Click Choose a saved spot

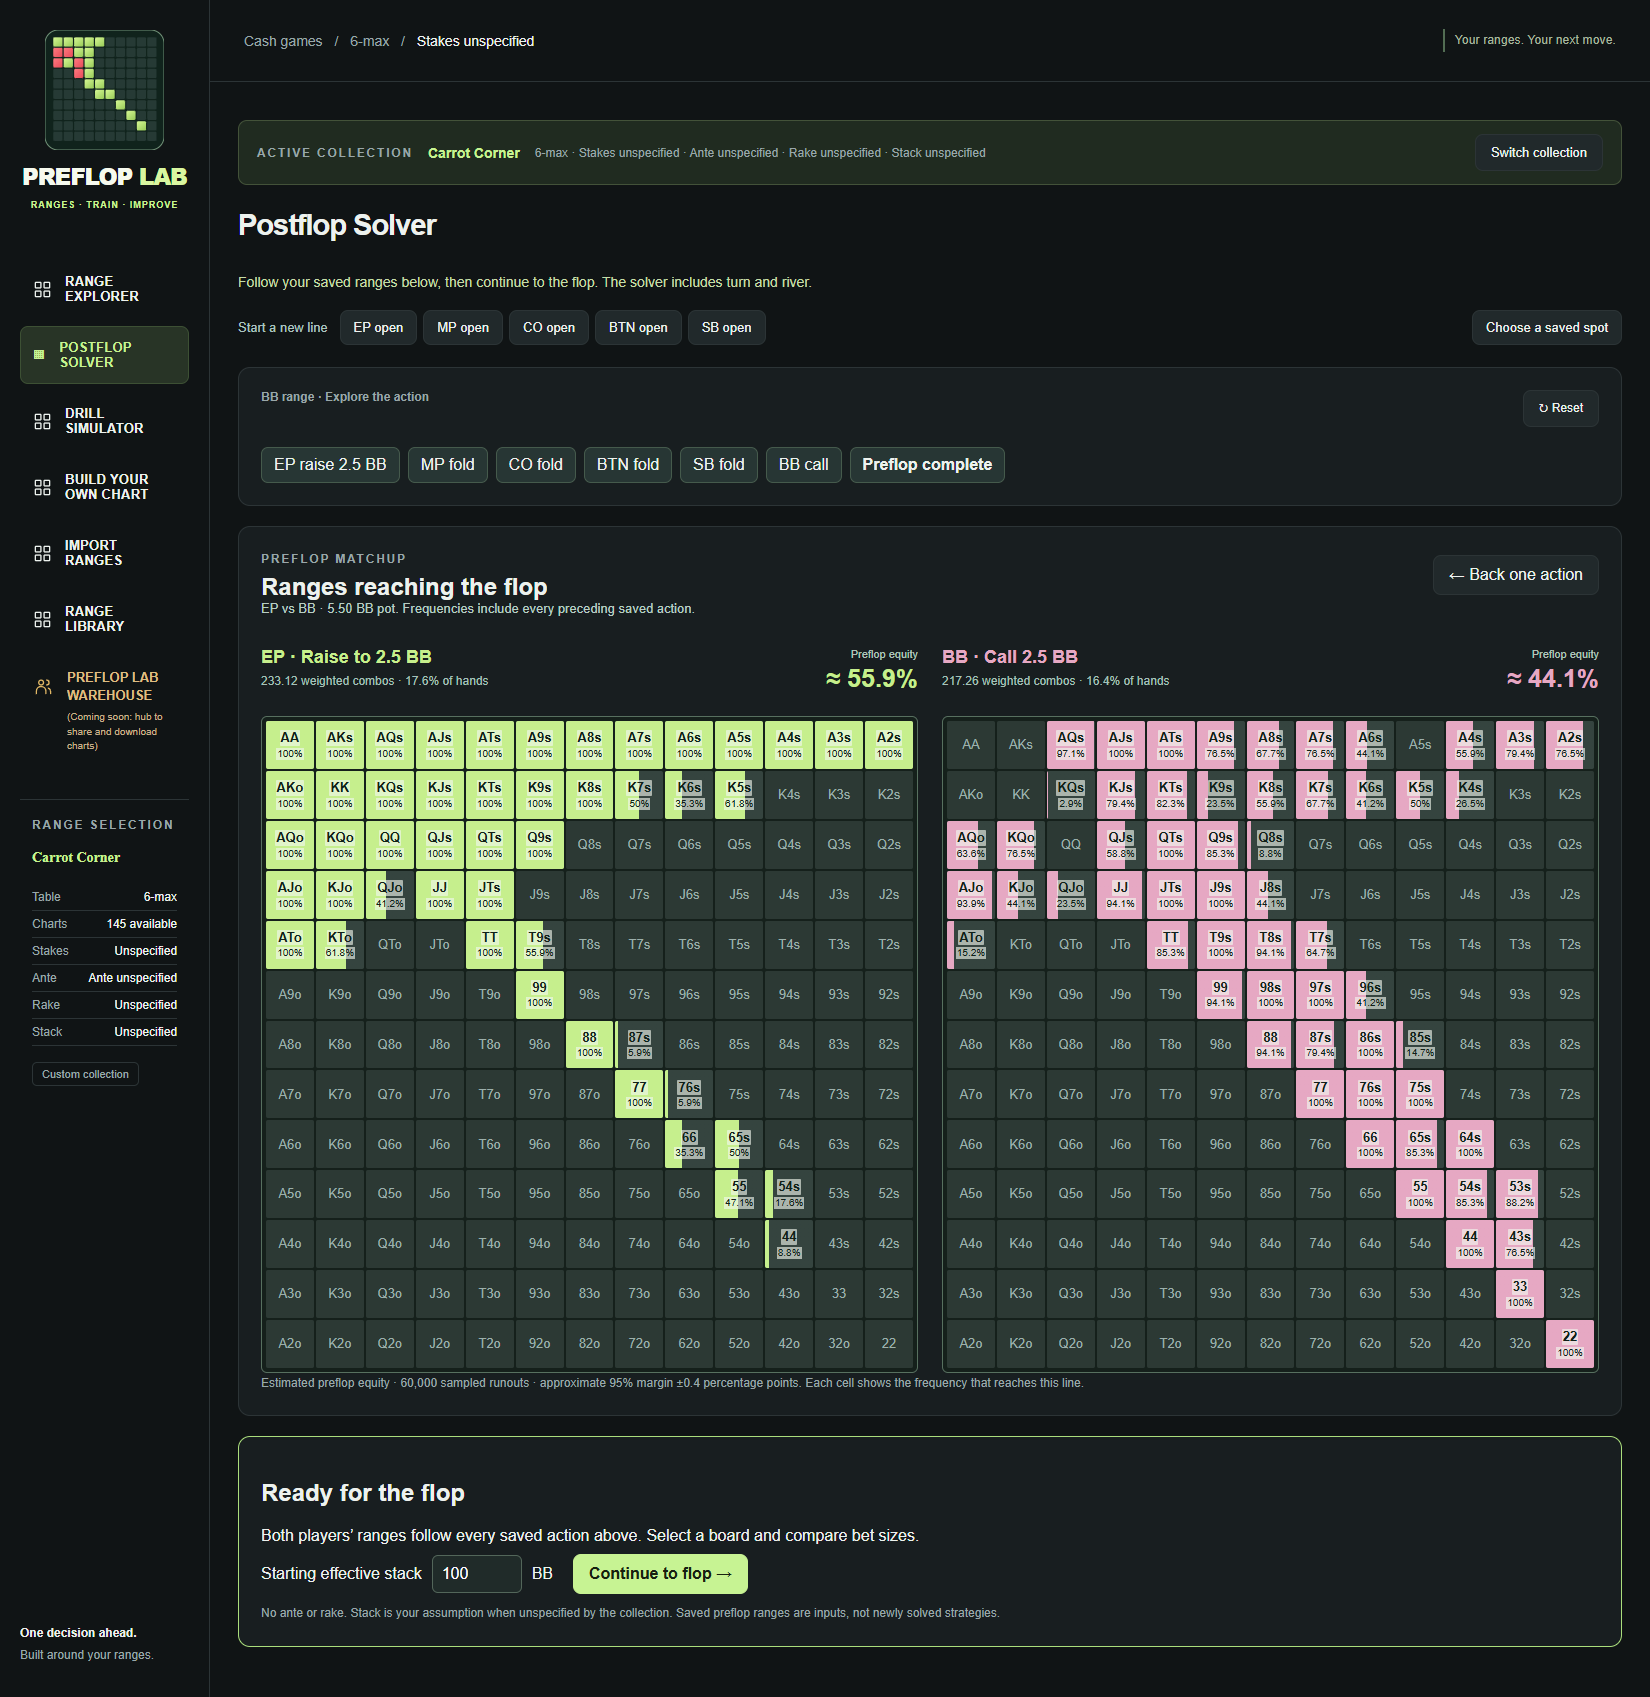click(x=1546, y=328)
